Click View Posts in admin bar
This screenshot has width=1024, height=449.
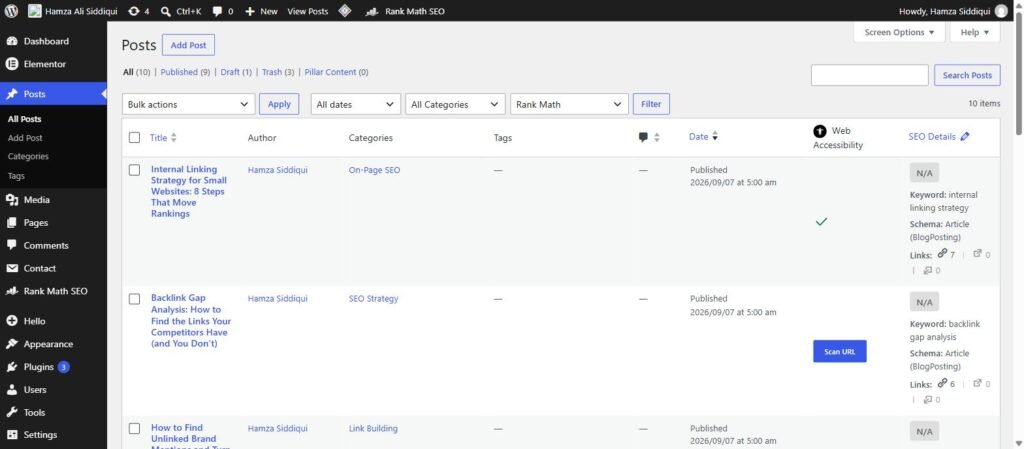click(308, 11)
